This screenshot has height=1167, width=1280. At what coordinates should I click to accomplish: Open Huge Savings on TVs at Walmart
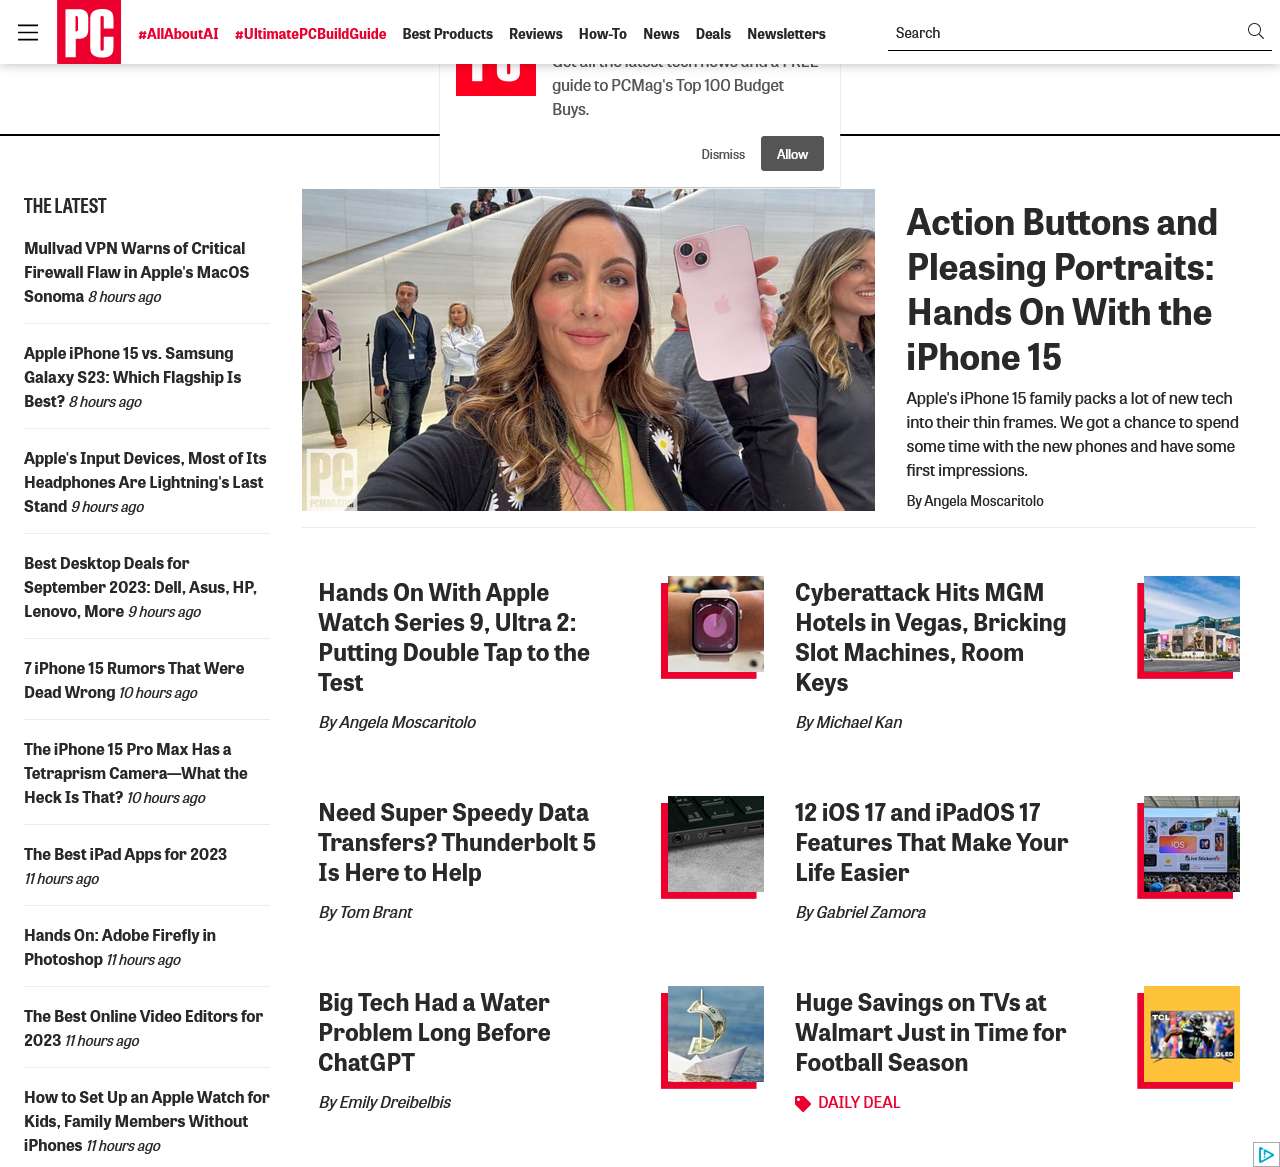click(x=931, y=1032)
